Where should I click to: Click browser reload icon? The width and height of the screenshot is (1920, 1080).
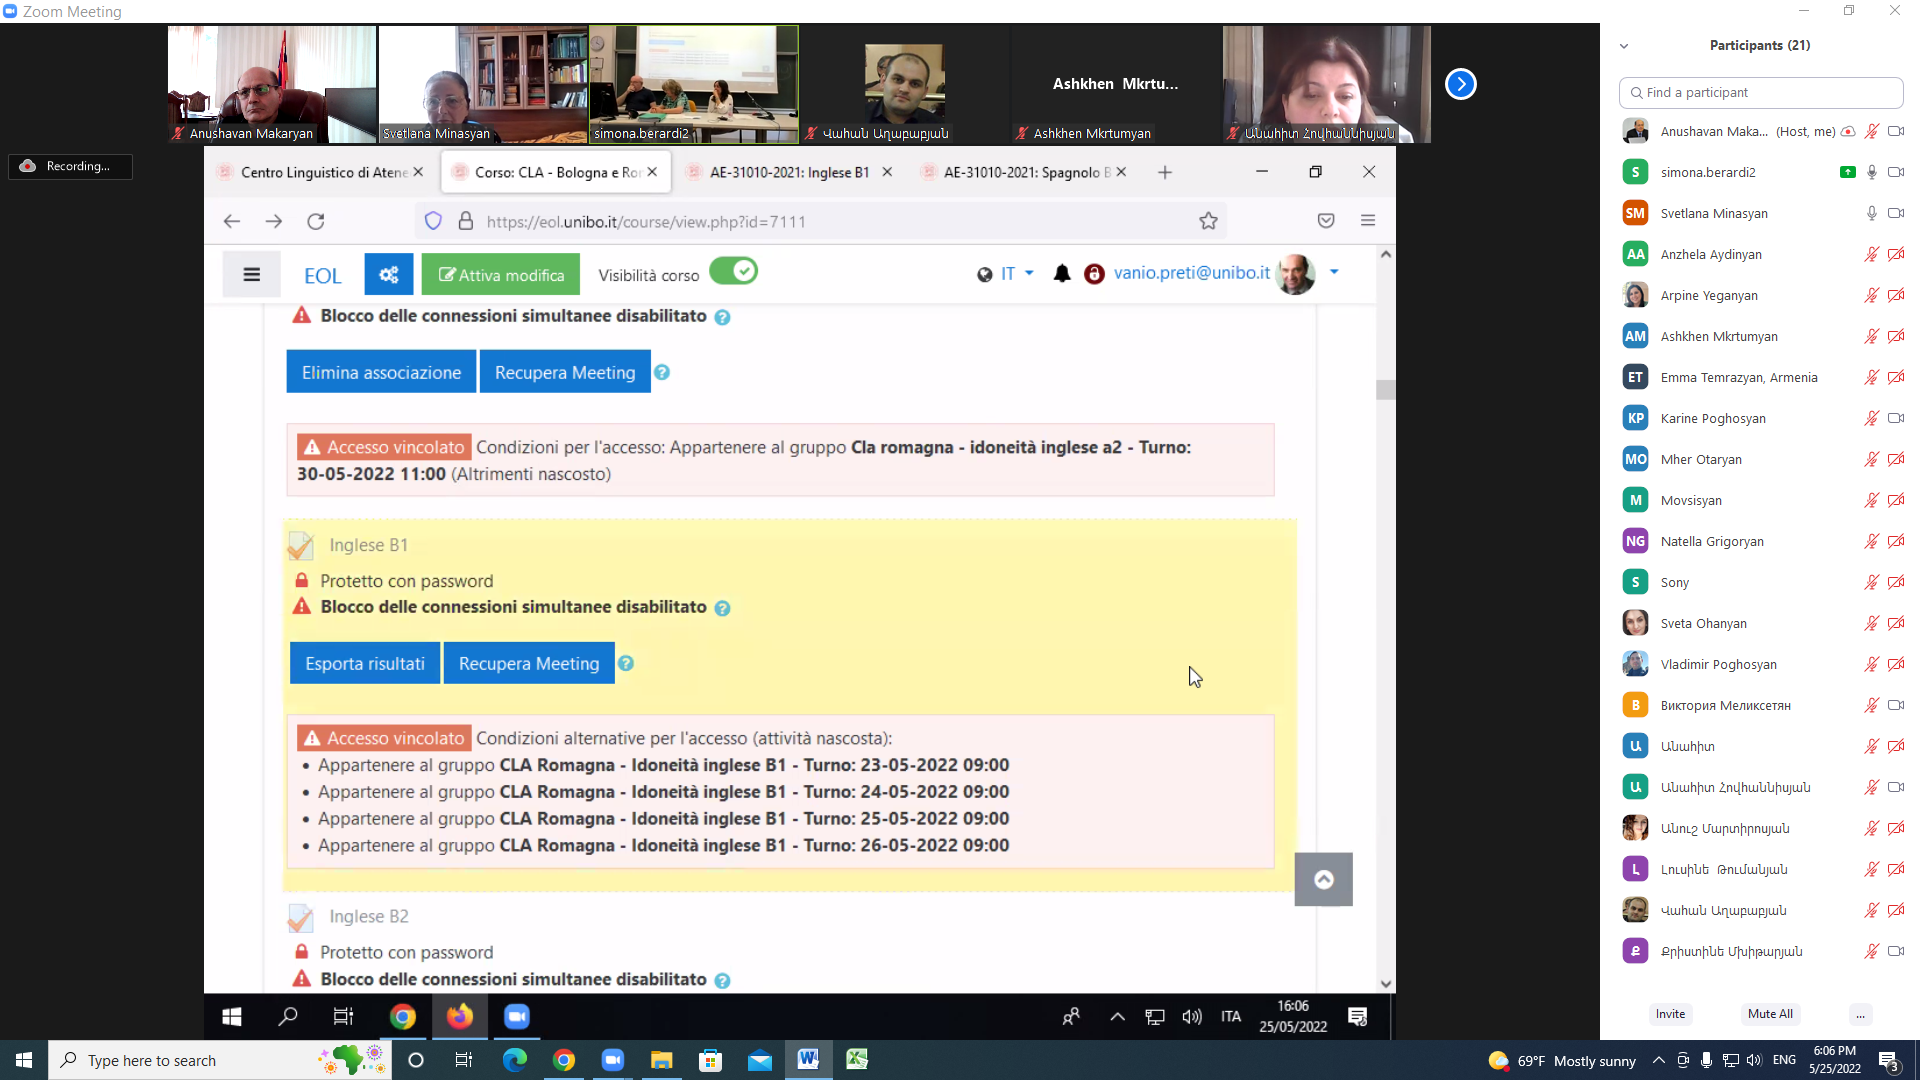click(x=316, y=221)
